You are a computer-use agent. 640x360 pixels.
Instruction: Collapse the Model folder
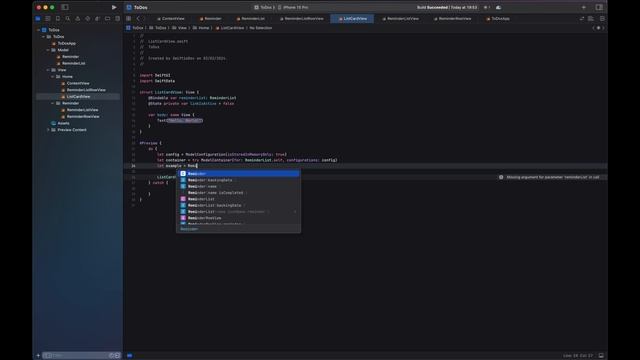pos(48,50)
